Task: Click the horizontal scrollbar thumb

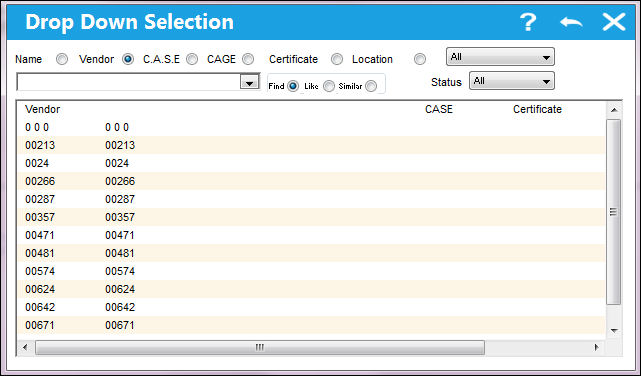Action: [x=260, y=347]
